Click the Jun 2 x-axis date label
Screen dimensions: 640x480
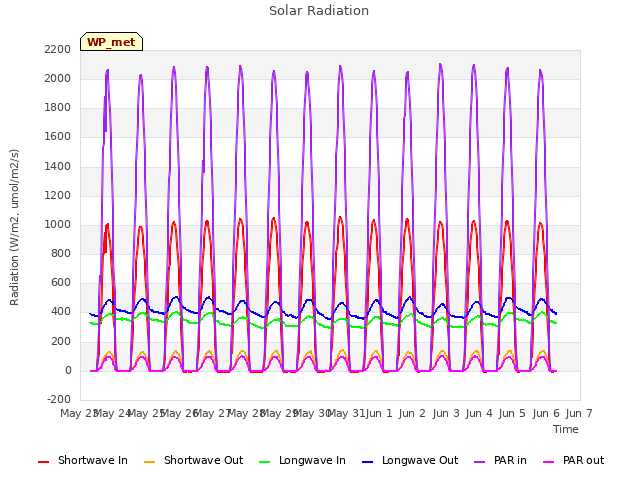click(412, 413)
